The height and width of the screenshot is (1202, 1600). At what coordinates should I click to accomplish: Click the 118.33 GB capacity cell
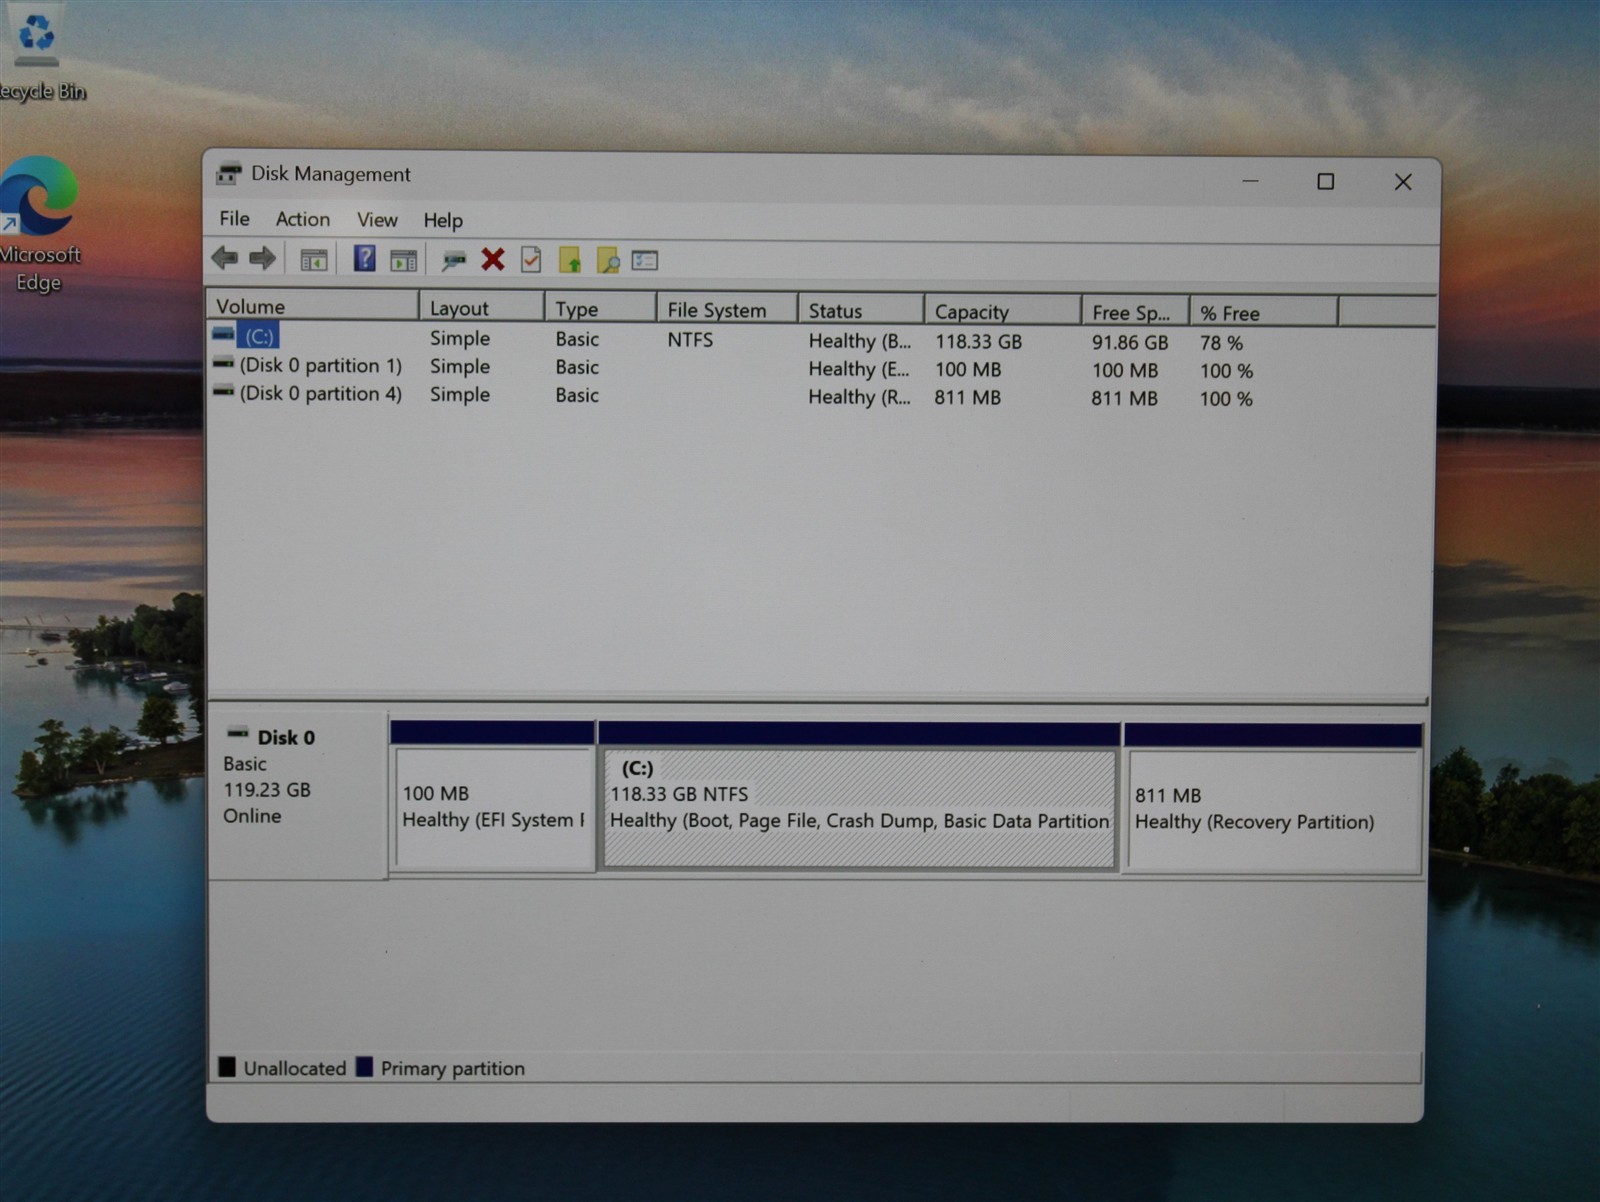pos(978,341)
